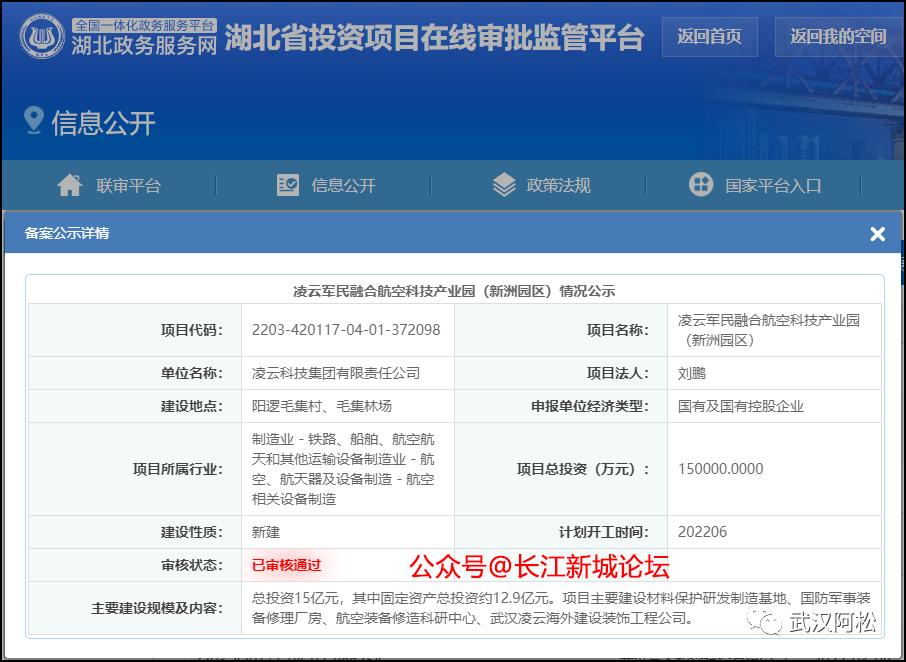
Task: Click the 返回首页 button
Action: [x=710, y=37]
